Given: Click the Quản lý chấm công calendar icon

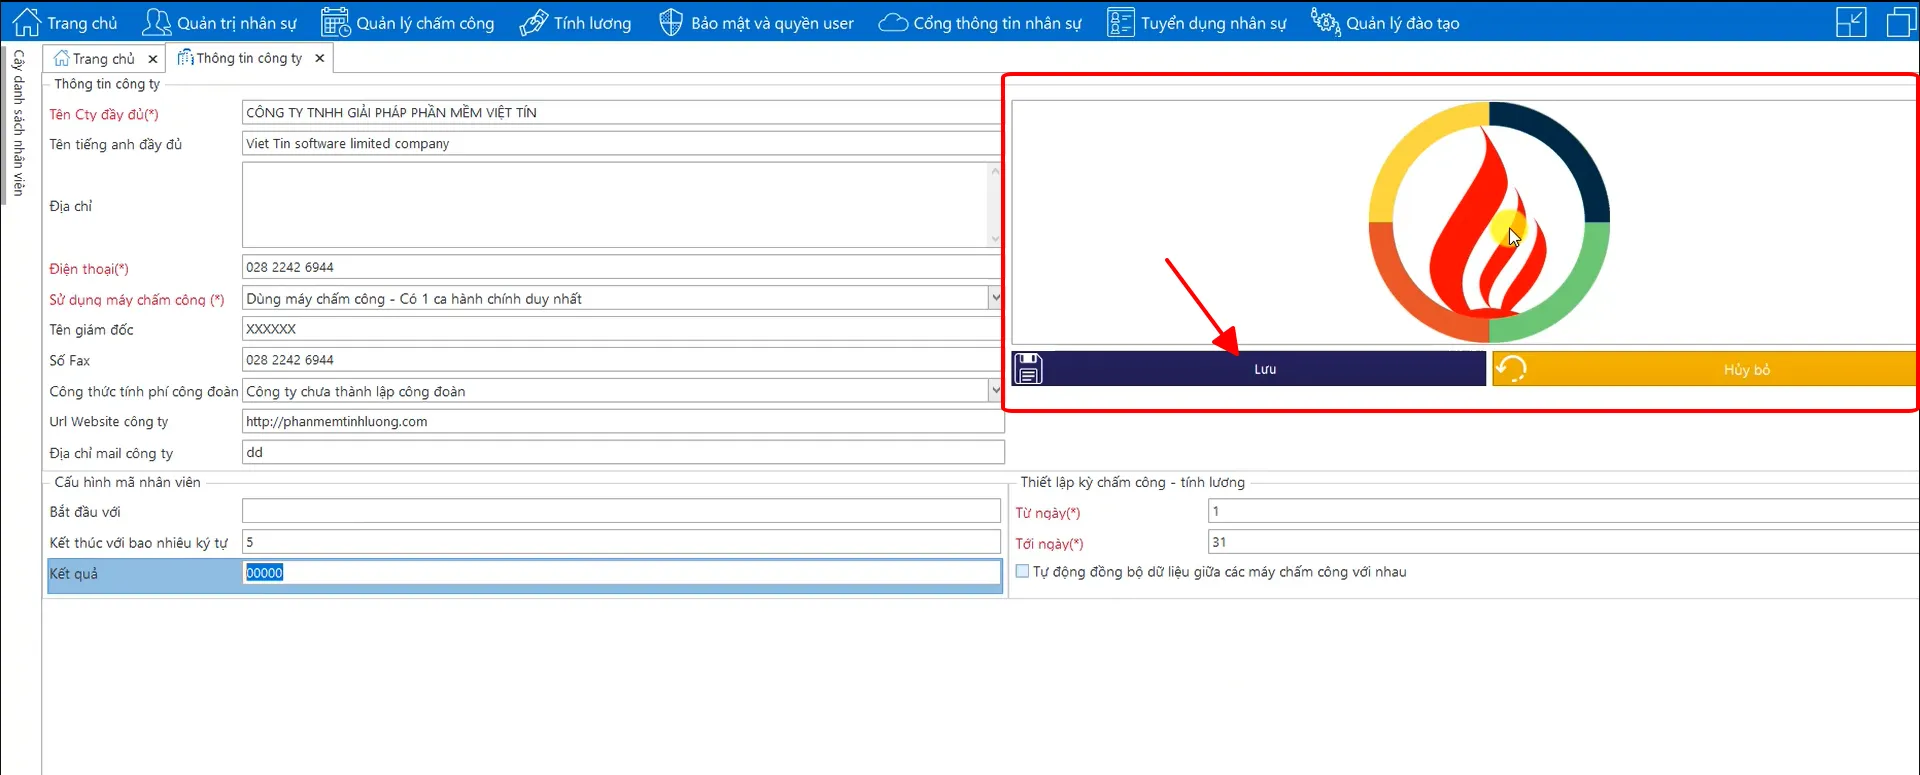Looking at the screenshot, I should pyautogui.click(x=335, y=22).
